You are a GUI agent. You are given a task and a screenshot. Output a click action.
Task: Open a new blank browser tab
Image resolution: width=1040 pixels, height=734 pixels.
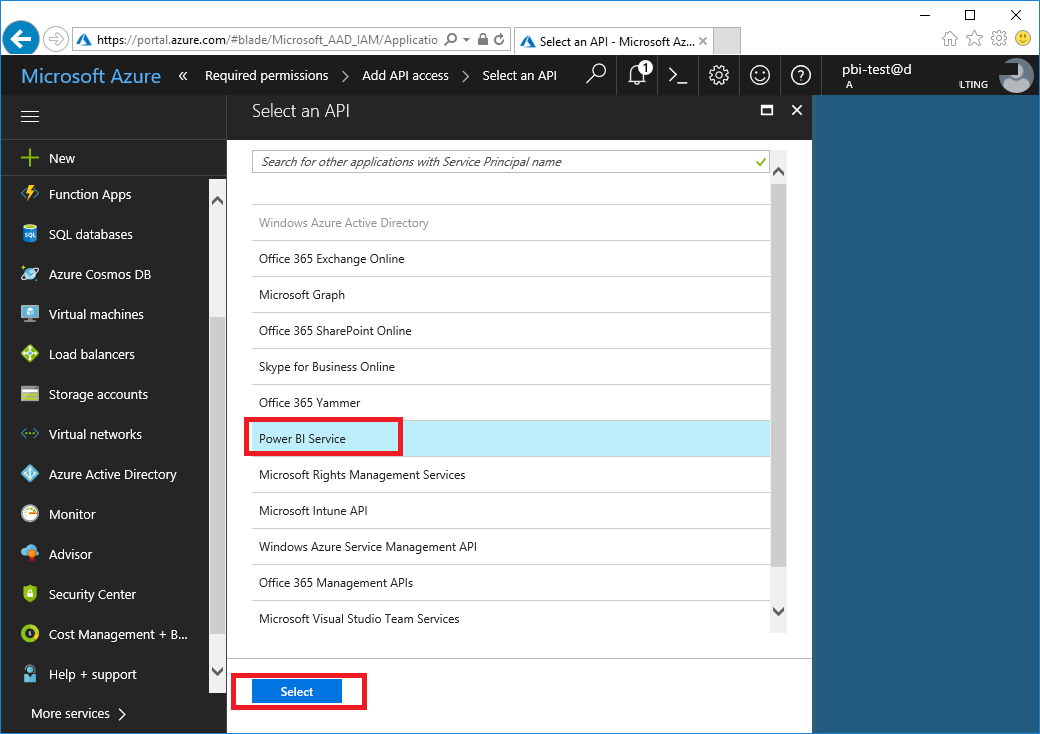(x=728, y=41)
